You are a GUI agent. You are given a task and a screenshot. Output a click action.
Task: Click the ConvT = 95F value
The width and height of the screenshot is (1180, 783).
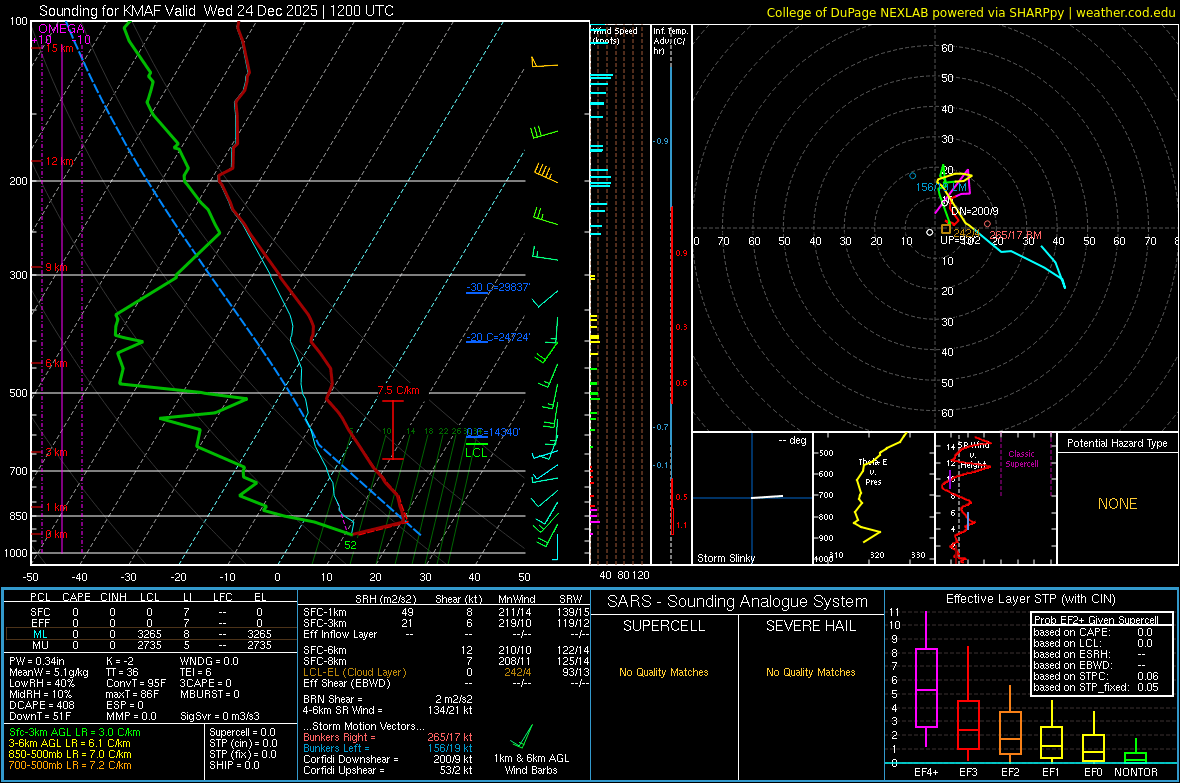[x=136, y=684]
